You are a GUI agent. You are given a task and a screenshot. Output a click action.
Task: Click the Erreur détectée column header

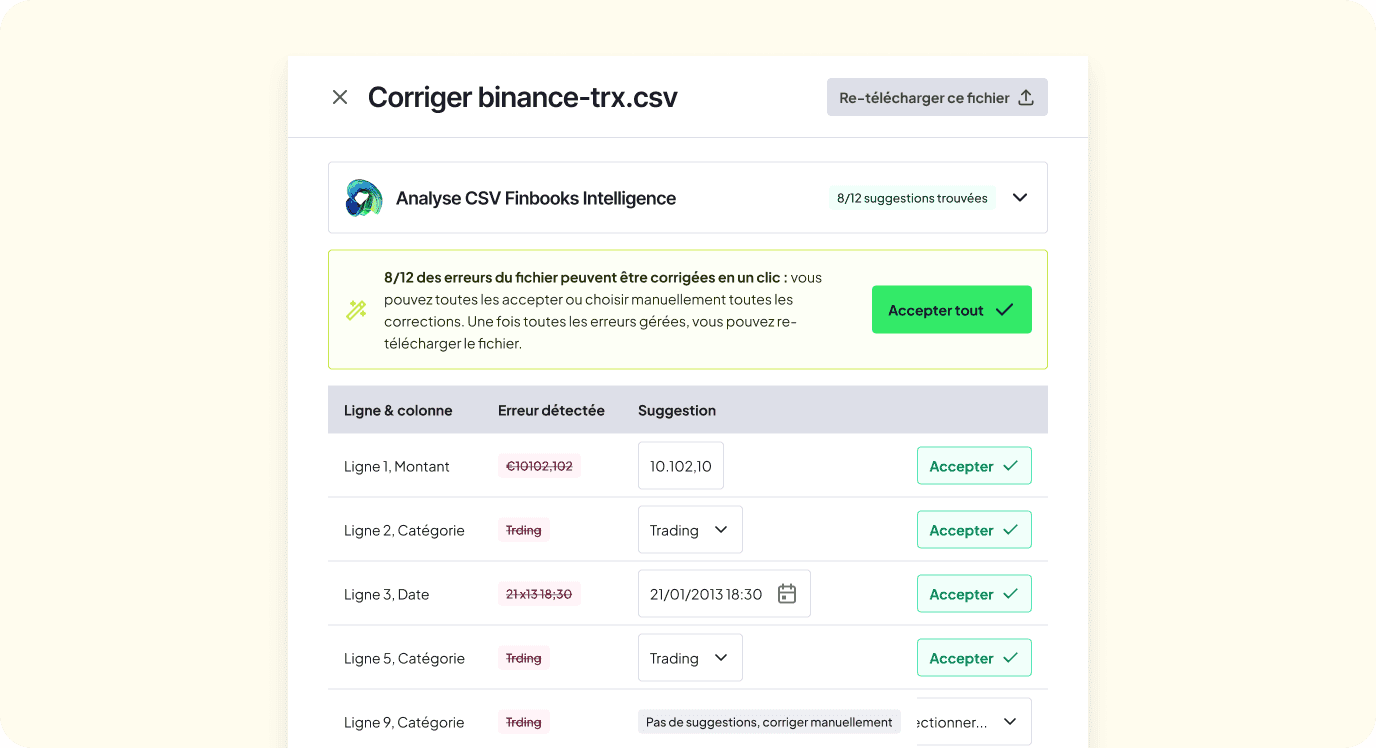pyautogui.click(x=551, y=410)
